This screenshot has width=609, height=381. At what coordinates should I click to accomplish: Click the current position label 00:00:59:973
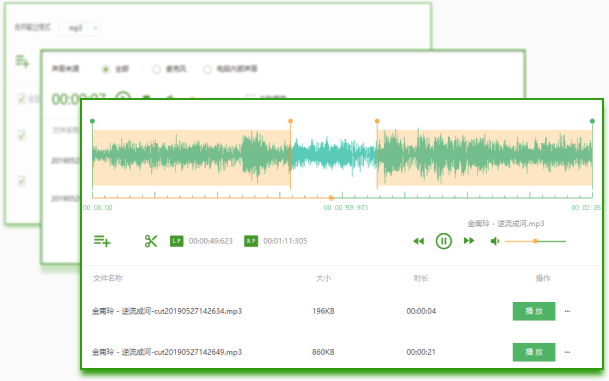pos(346,208)
